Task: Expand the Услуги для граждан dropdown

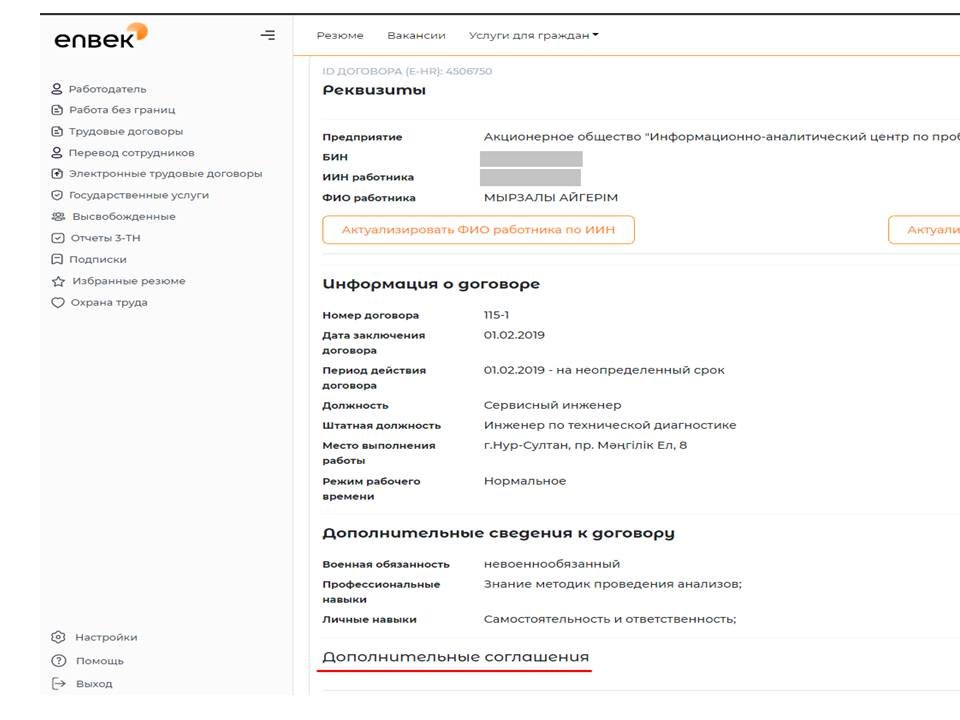Action: tap(533, 36)
